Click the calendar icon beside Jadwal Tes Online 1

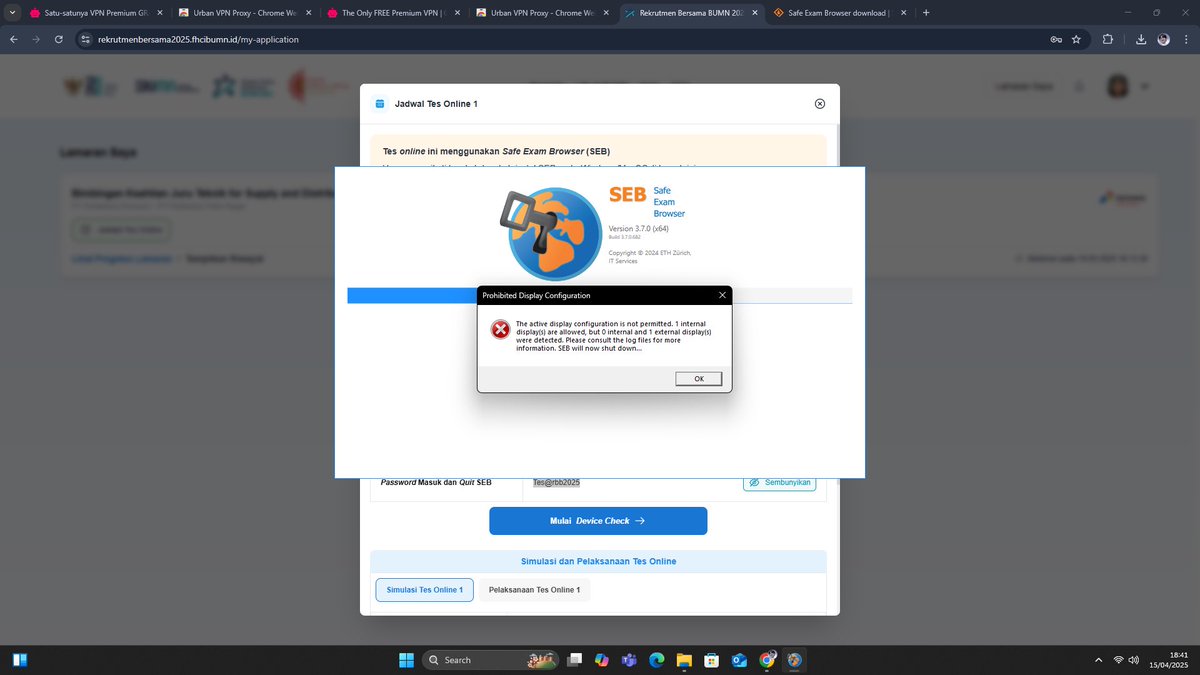click(x=380, y=103)
